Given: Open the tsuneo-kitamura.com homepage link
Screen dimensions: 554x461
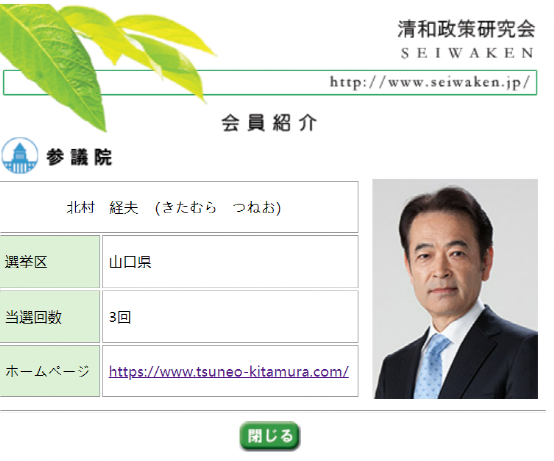Looking at the screenshot, I should point(229,372).
